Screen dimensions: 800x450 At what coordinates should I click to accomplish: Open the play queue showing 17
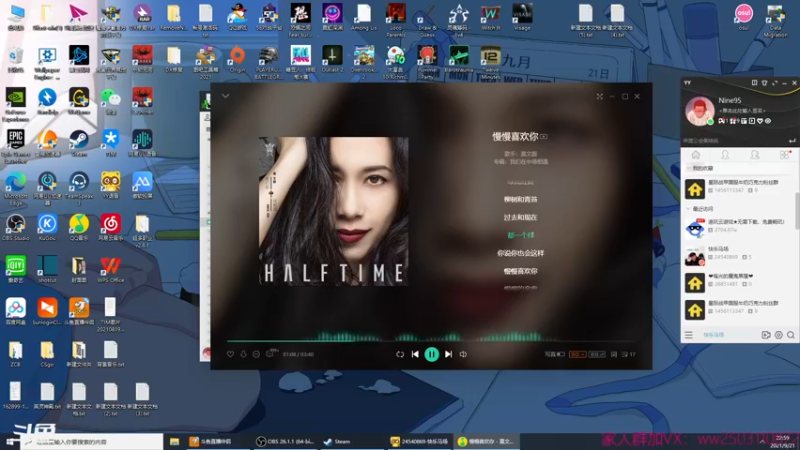click(629, 354)
